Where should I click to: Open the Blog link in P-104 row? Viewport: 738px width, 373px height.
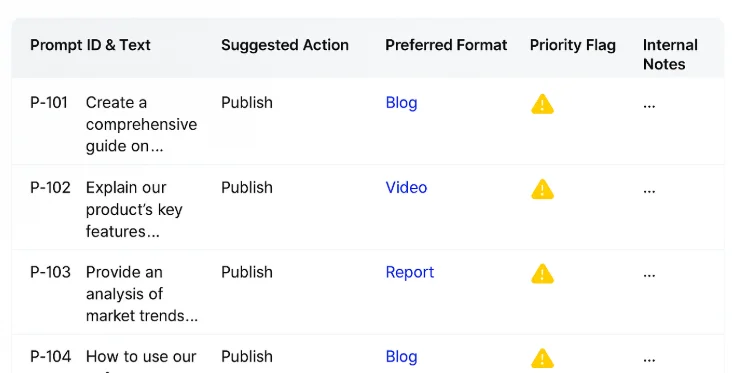401,357
